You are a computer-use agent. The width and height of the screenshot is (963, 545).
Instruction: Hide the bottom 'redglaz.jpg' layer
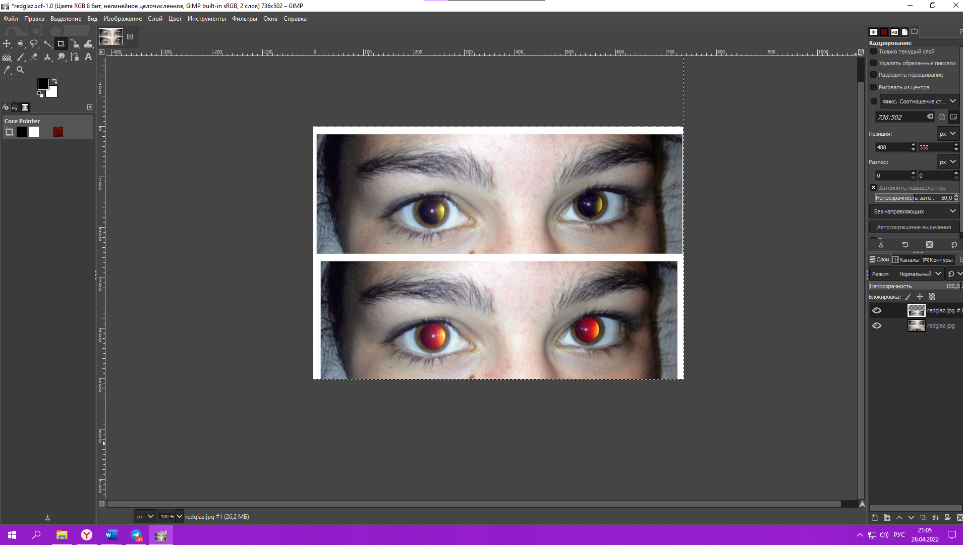[x=876, y=326]
